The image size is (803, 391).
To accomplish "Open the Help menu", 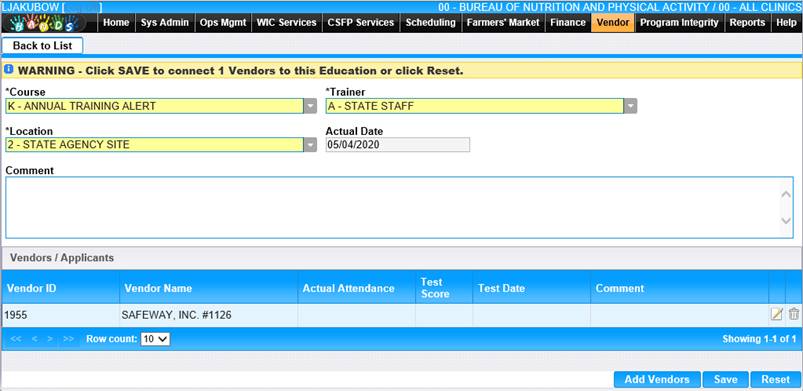I will [x=786, y=23].
